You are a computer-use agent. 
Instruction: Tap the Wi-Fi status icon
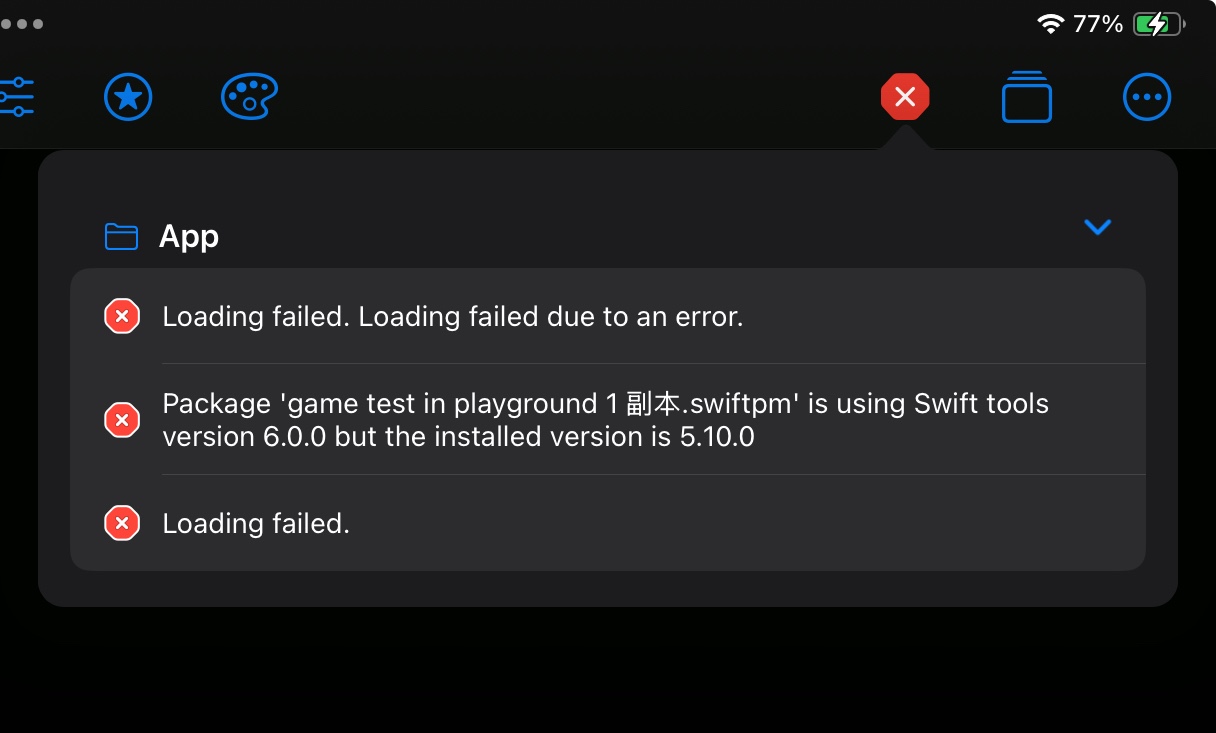click(1050, 24)
